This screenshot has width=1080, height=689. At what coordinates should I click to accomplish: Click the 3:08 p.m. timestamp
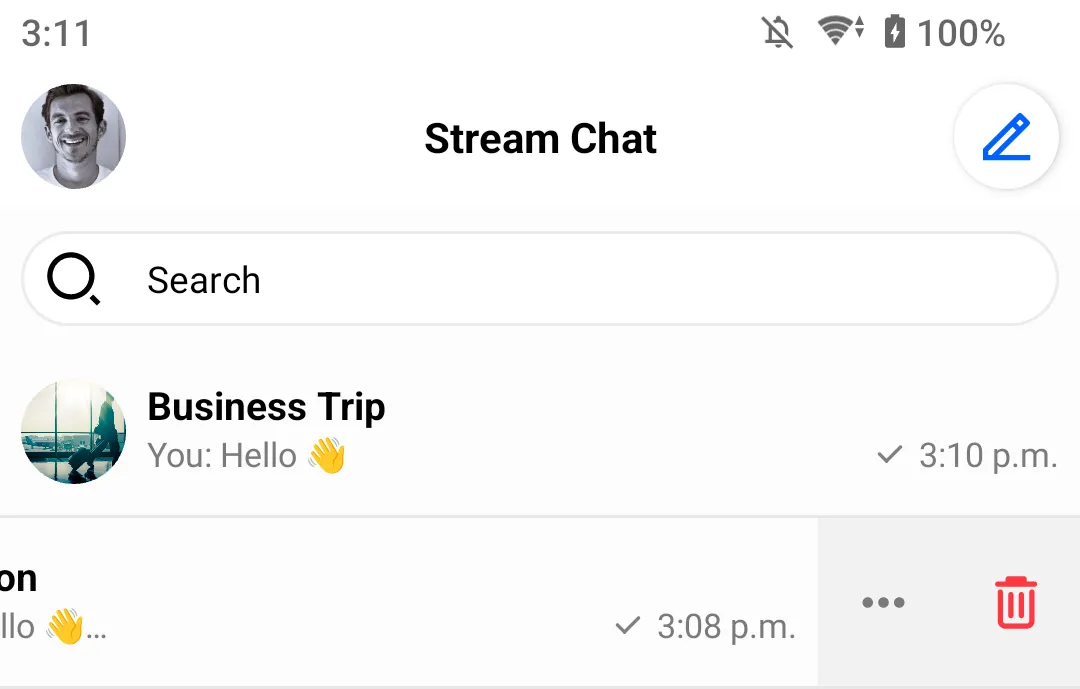pos(726,627)
